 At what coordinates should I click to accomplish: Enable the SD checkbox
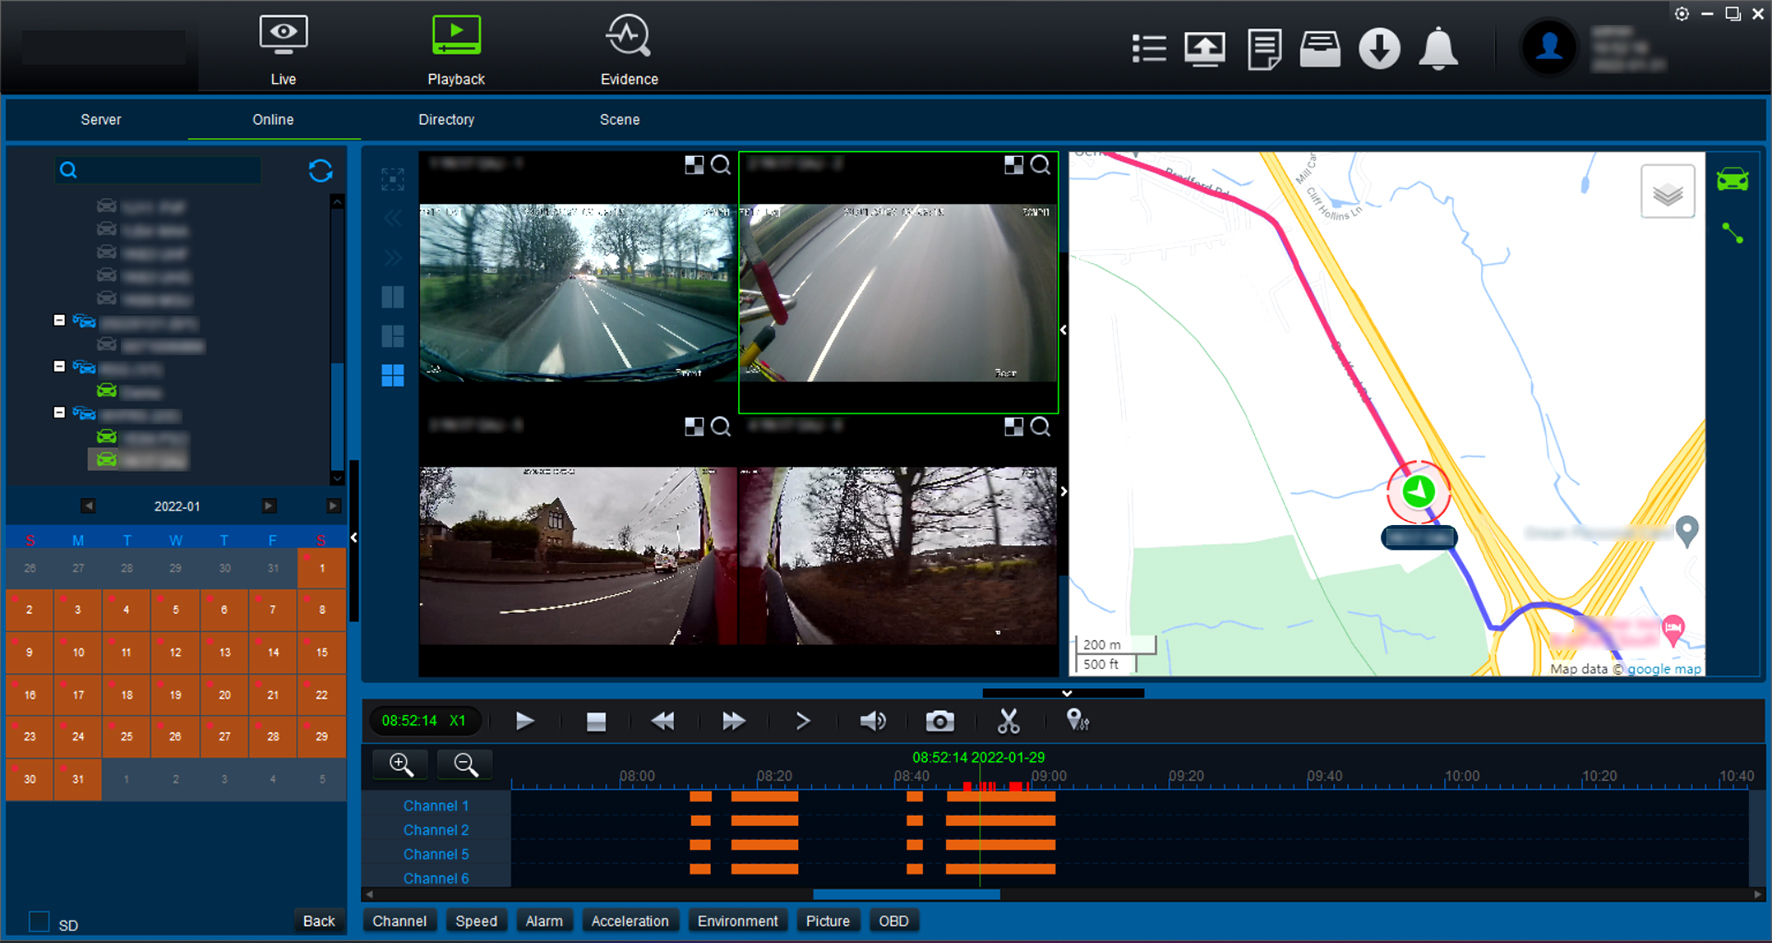click(40, 921)
